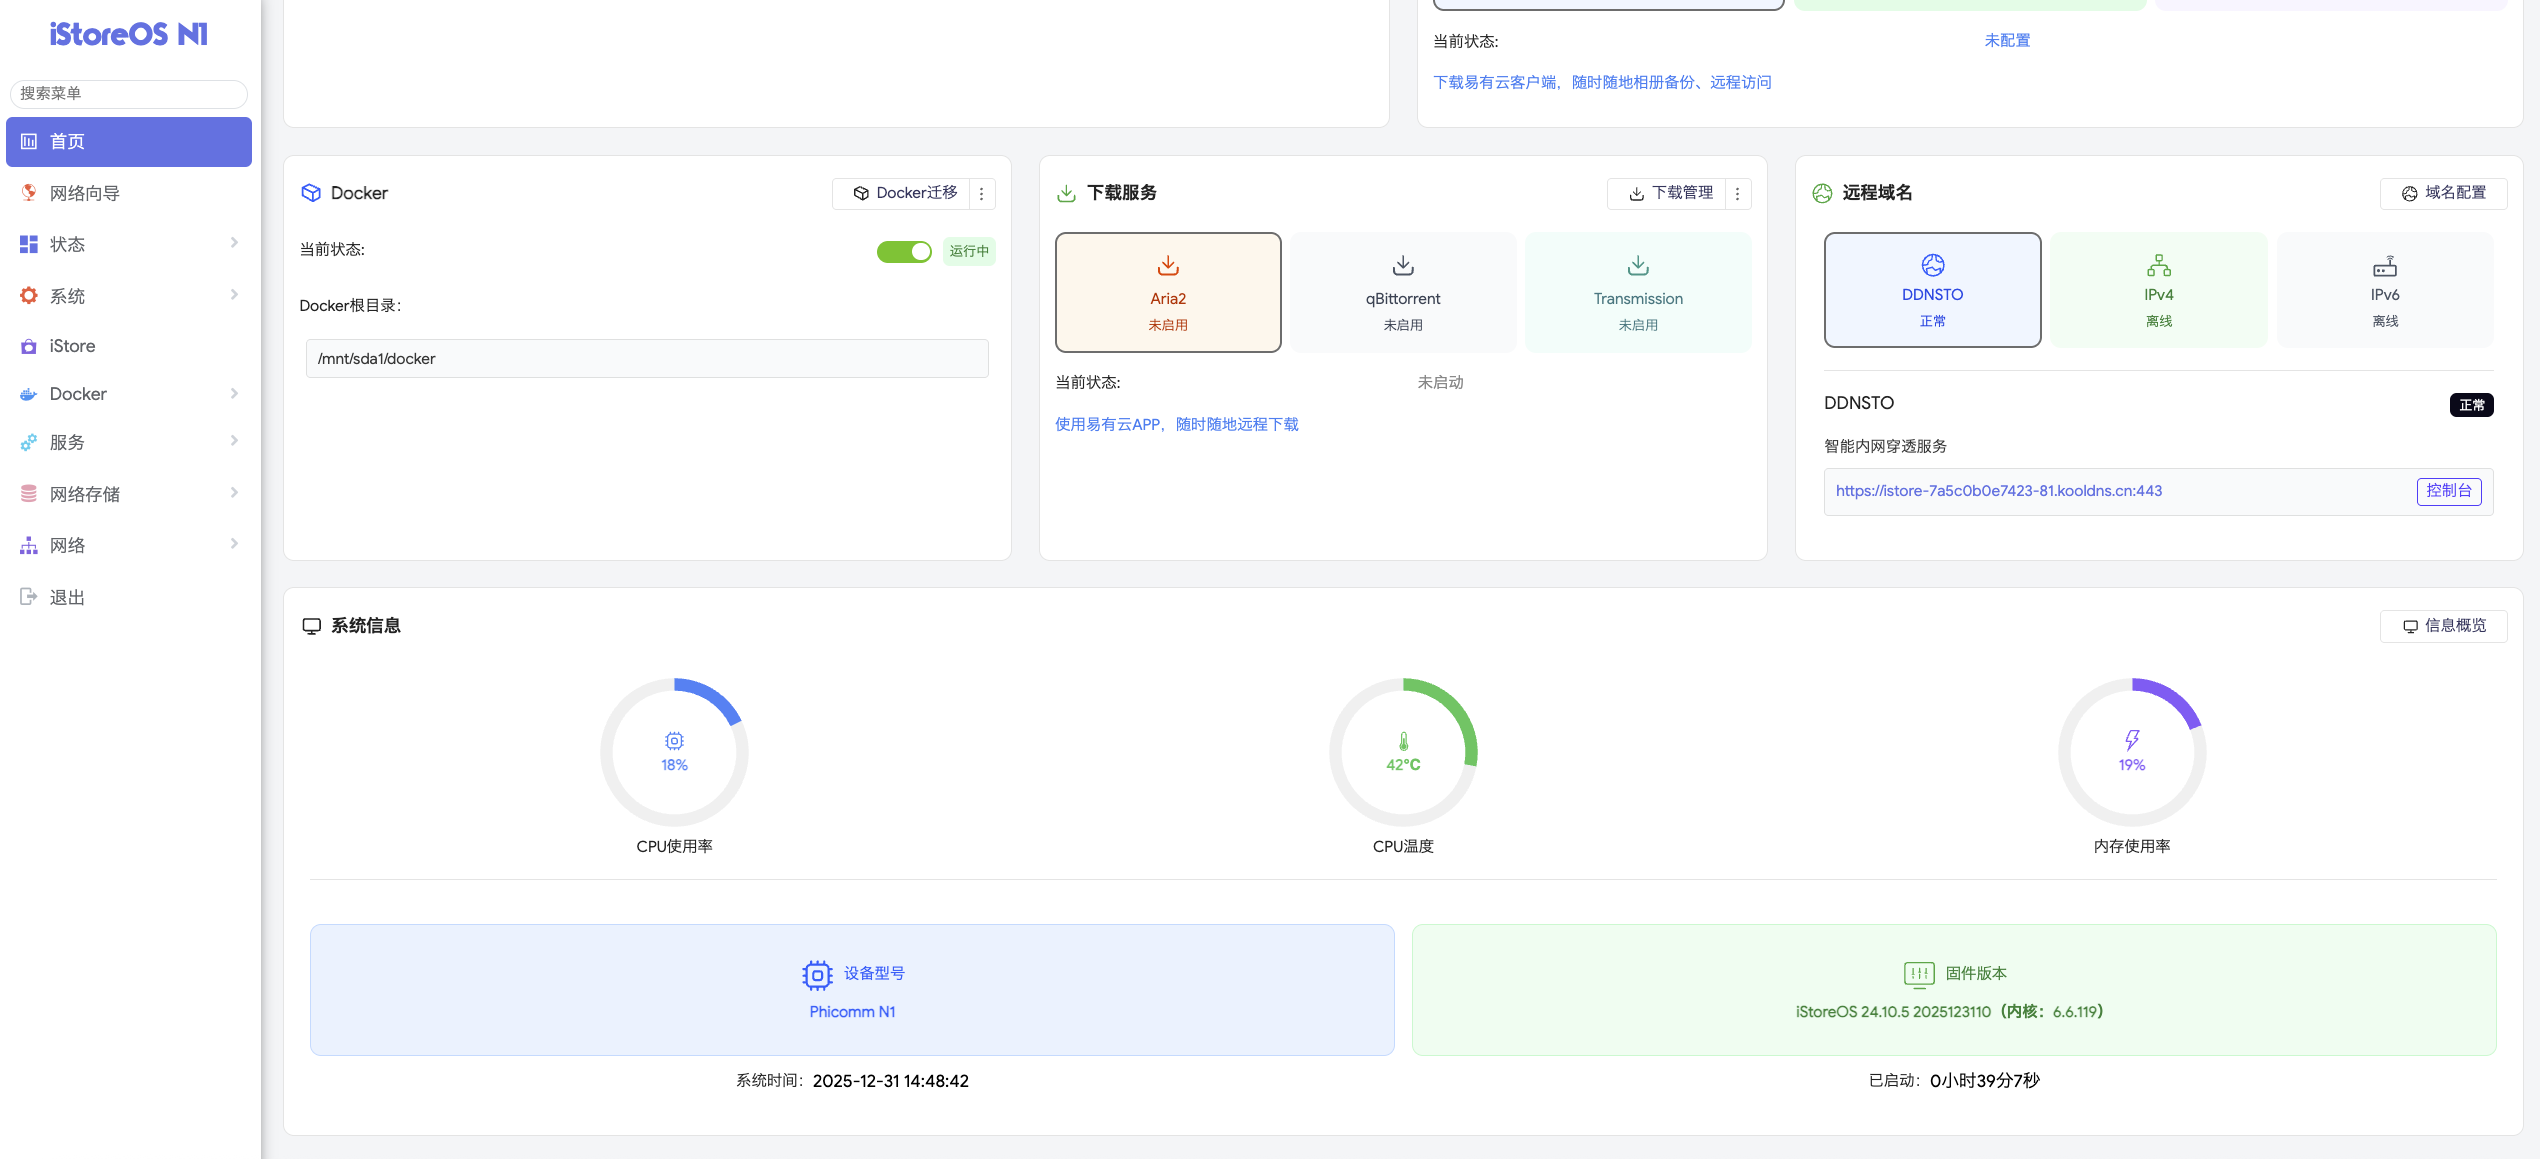Select the IPv6 remote domain tile
Screen dimensions: 2540x1159
pos(2384,290)
